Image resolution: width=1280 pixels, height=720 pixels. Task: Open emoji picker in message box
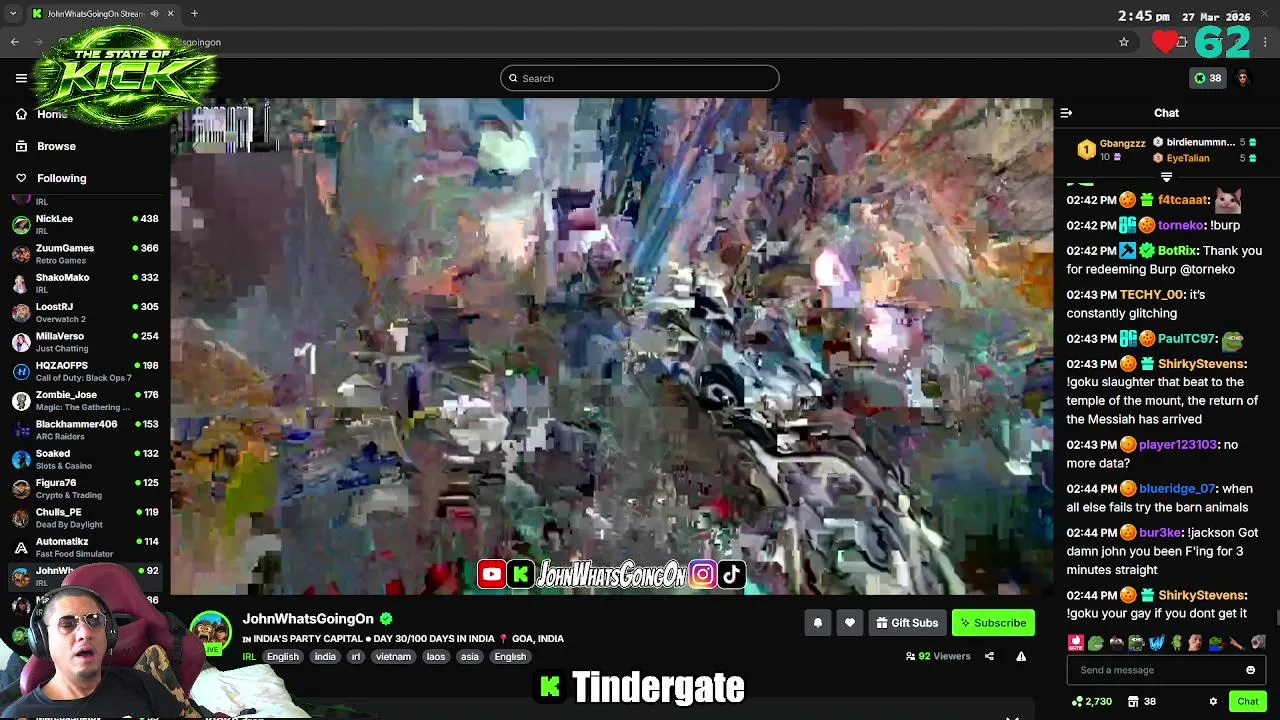pos(1250,670)
